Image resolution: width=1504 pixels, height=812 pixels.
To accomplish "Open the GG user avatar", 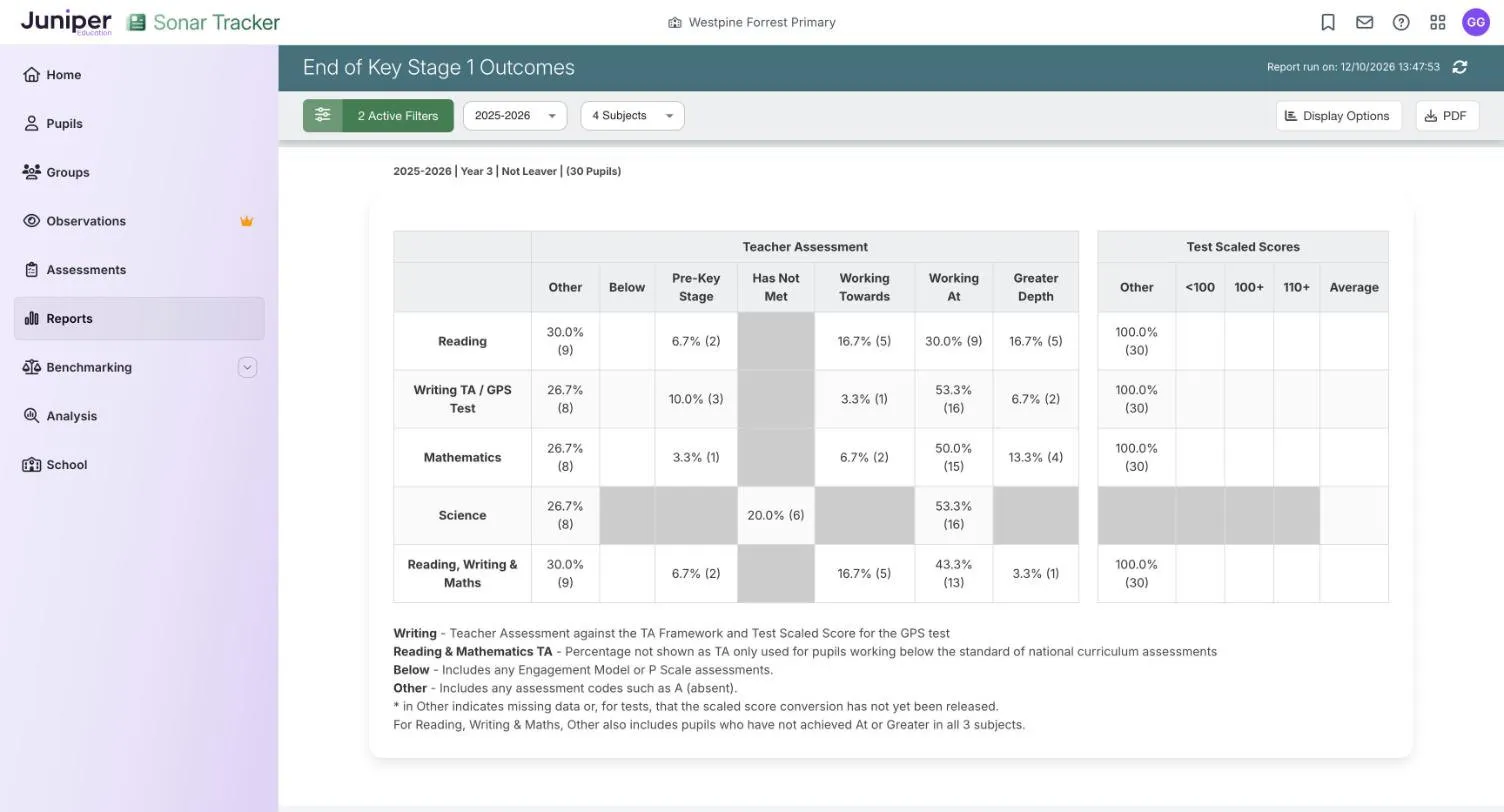I will tap(1476, 22).
